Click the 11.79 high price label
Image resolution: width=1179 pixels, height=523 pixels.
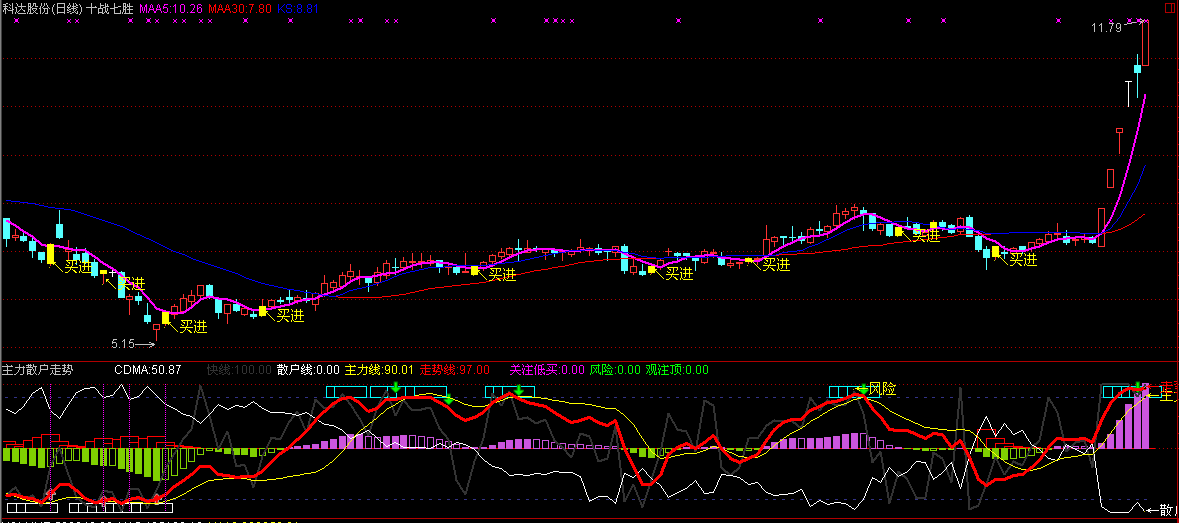(x=1106, y=28)
